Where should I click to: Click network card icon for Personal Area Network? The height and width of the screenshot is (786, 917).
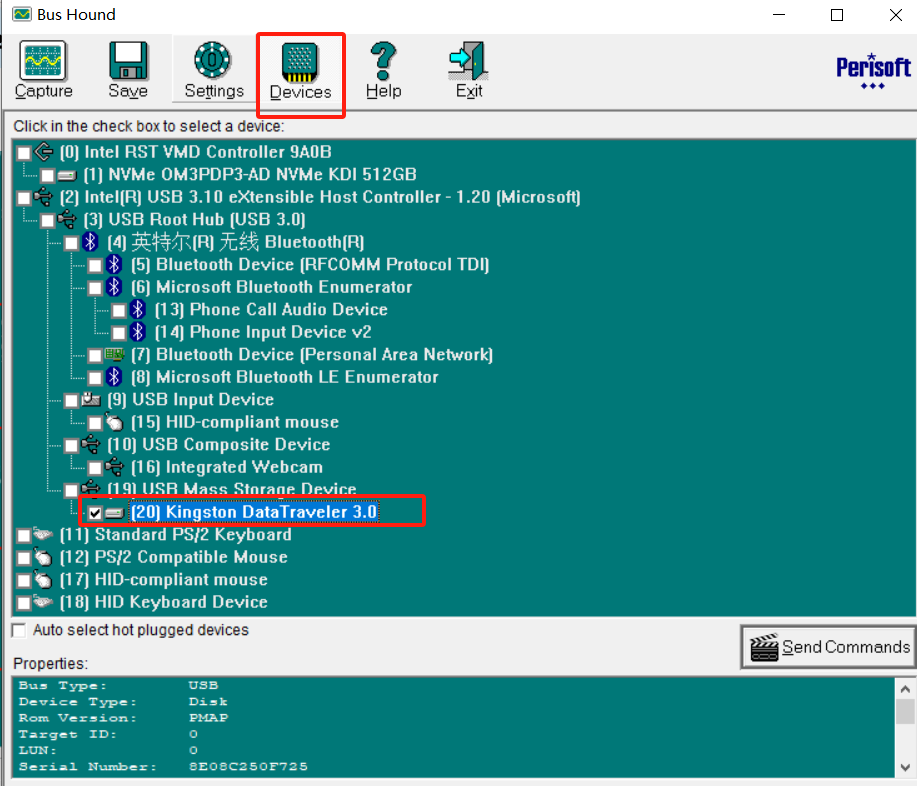coord(115,354)
